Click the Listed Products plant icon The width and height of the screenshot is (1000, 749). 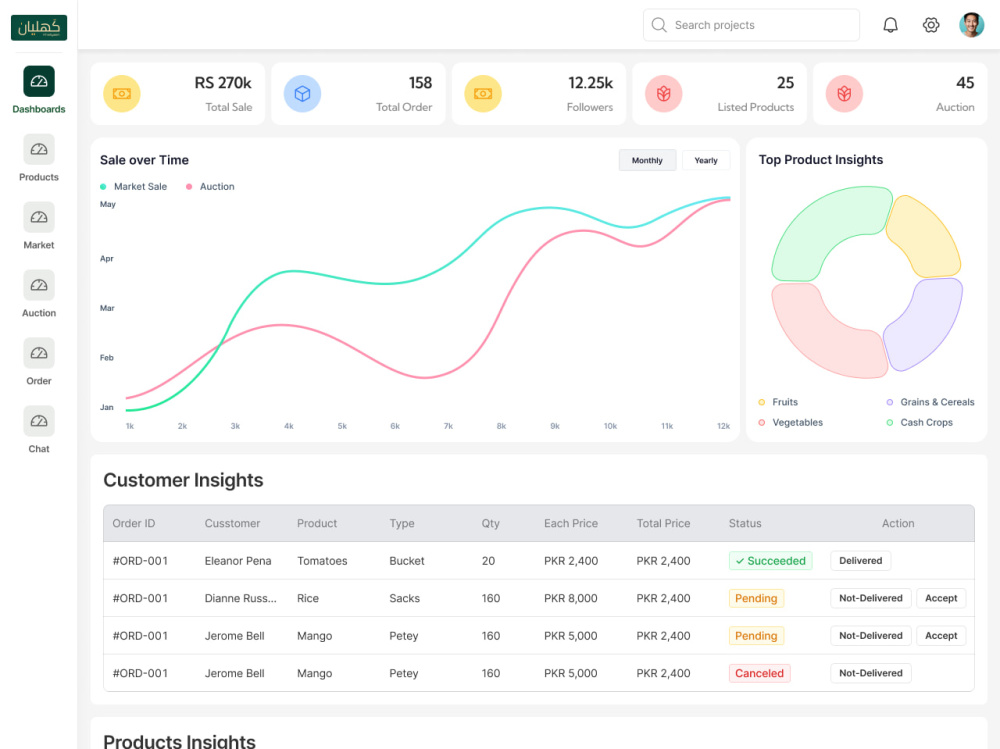coord(664,94)
